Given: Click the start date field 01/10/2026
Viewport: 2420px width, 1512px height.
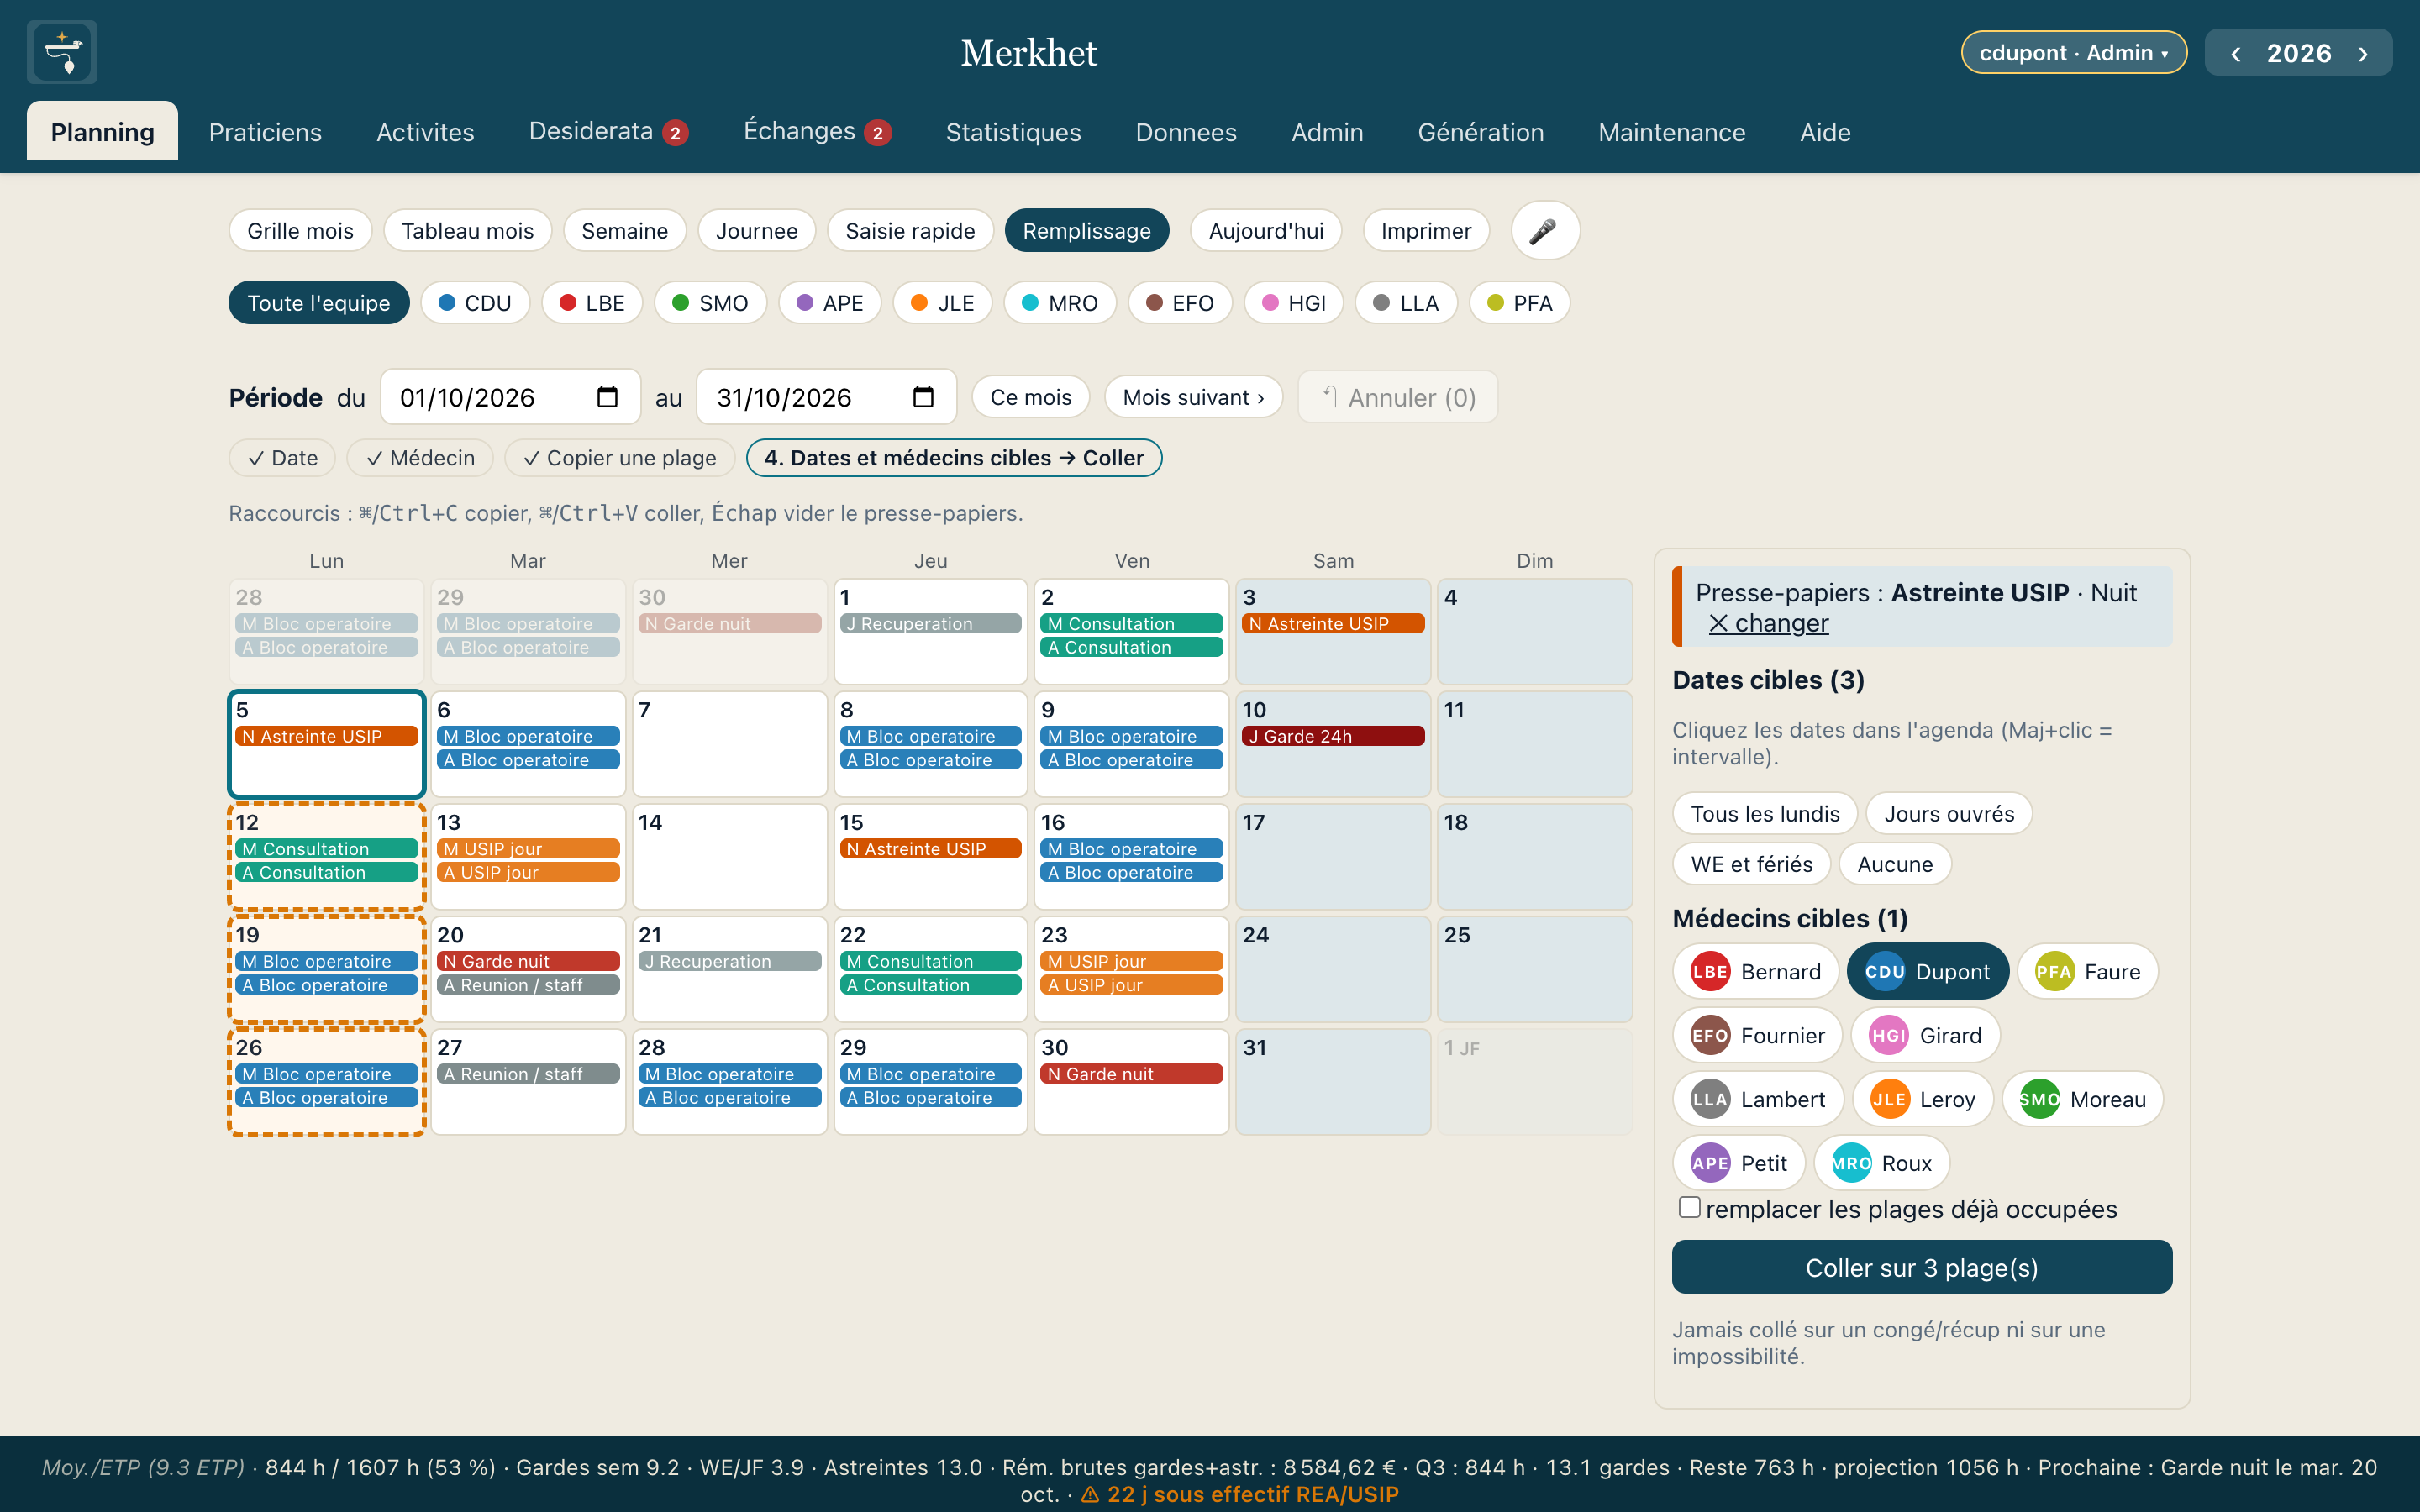Looking at the screenshot, I should pos(510,397).
